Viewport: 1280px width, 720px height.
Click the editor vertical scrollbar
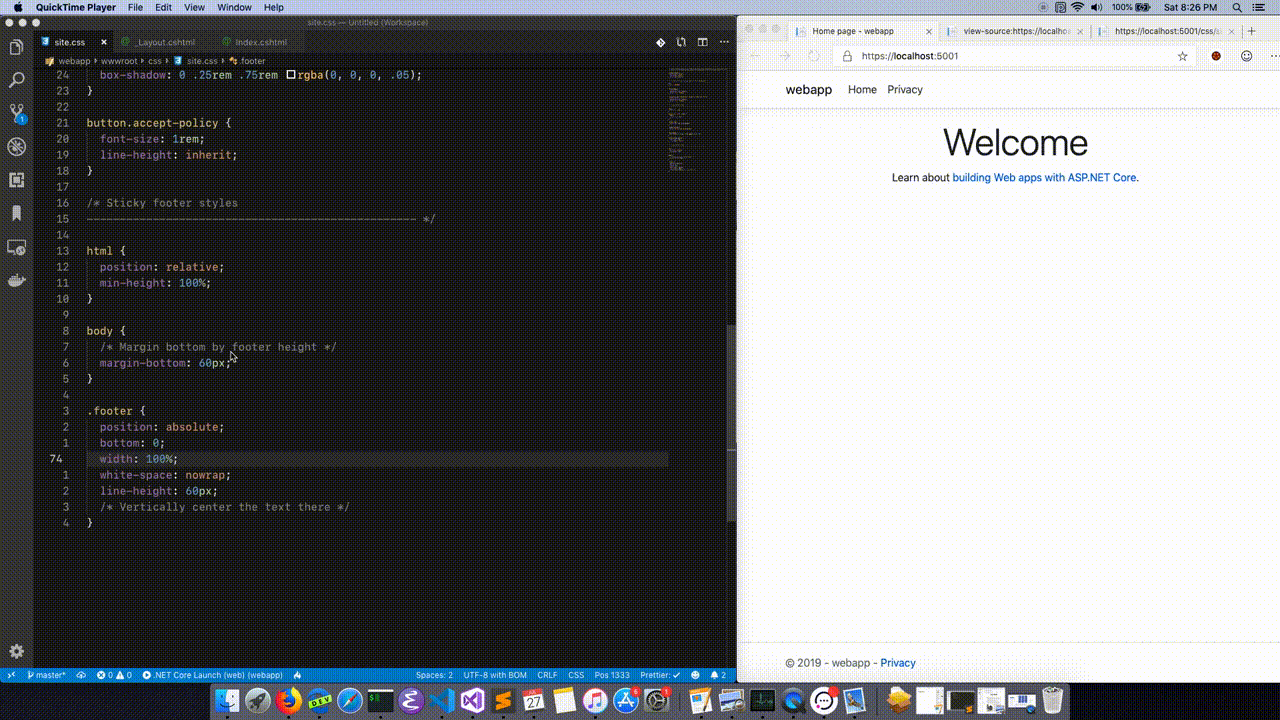tap(731, 425)
